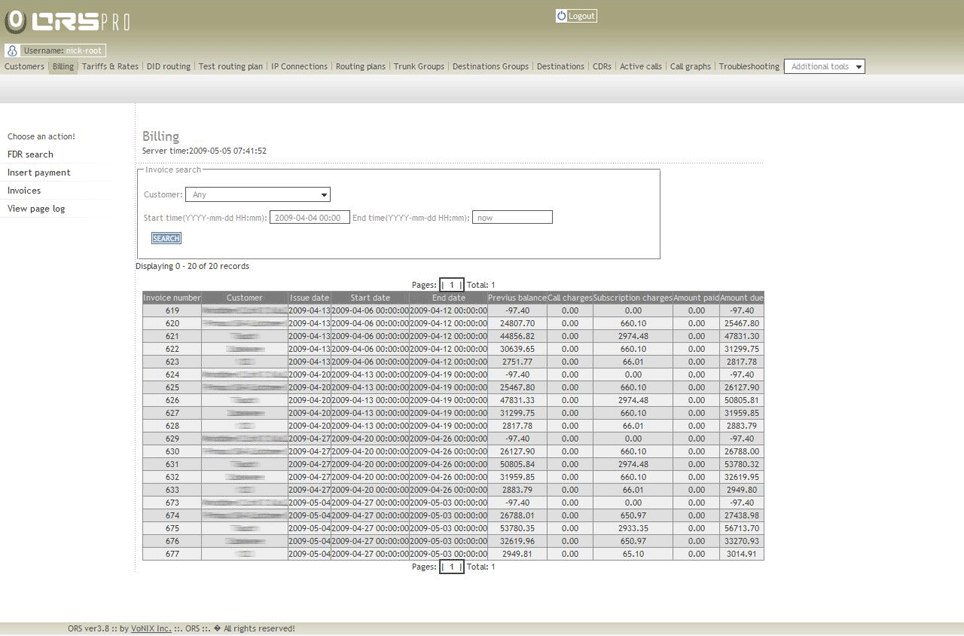Click the FDR search link
Screen dimensions: 964x636
(x=30, y=155)
